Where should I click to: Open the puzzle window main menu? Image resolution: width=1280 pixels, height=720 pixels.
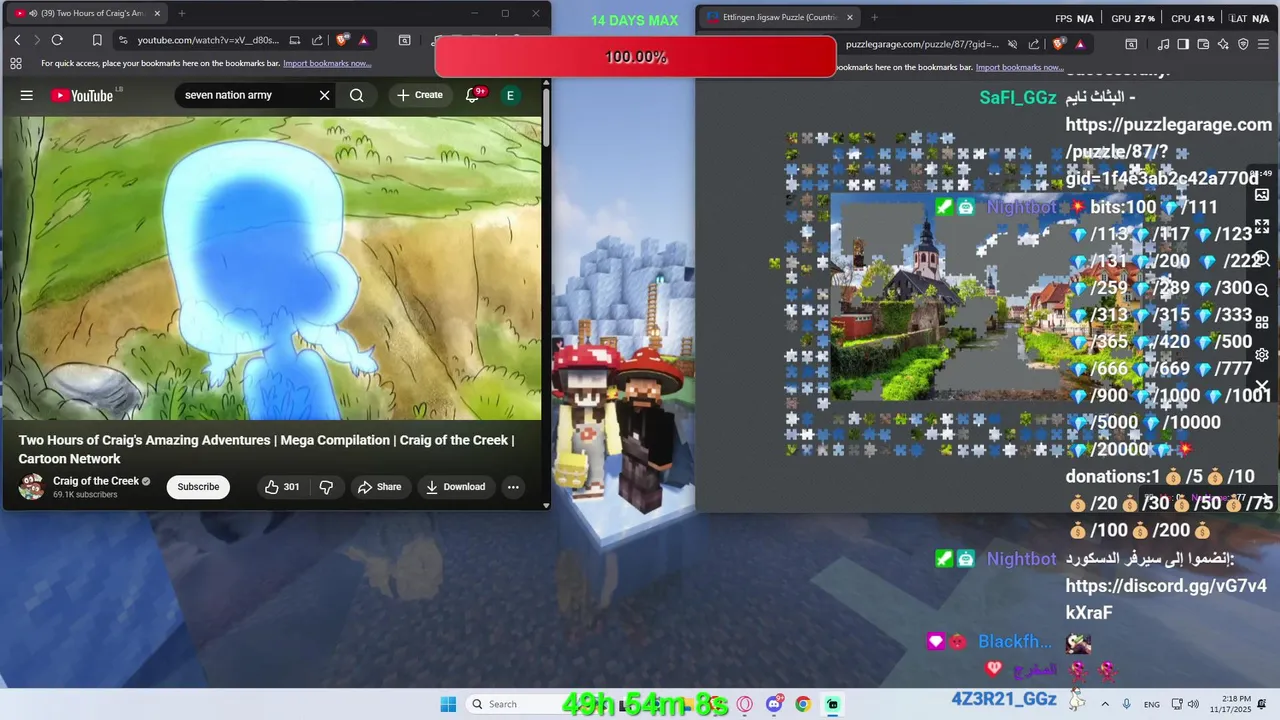click(x=1264, y=44)
